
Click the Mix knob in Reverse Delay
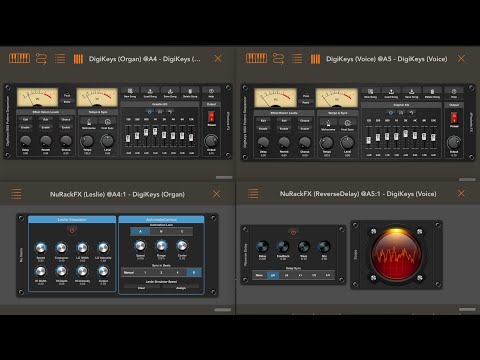324,247
